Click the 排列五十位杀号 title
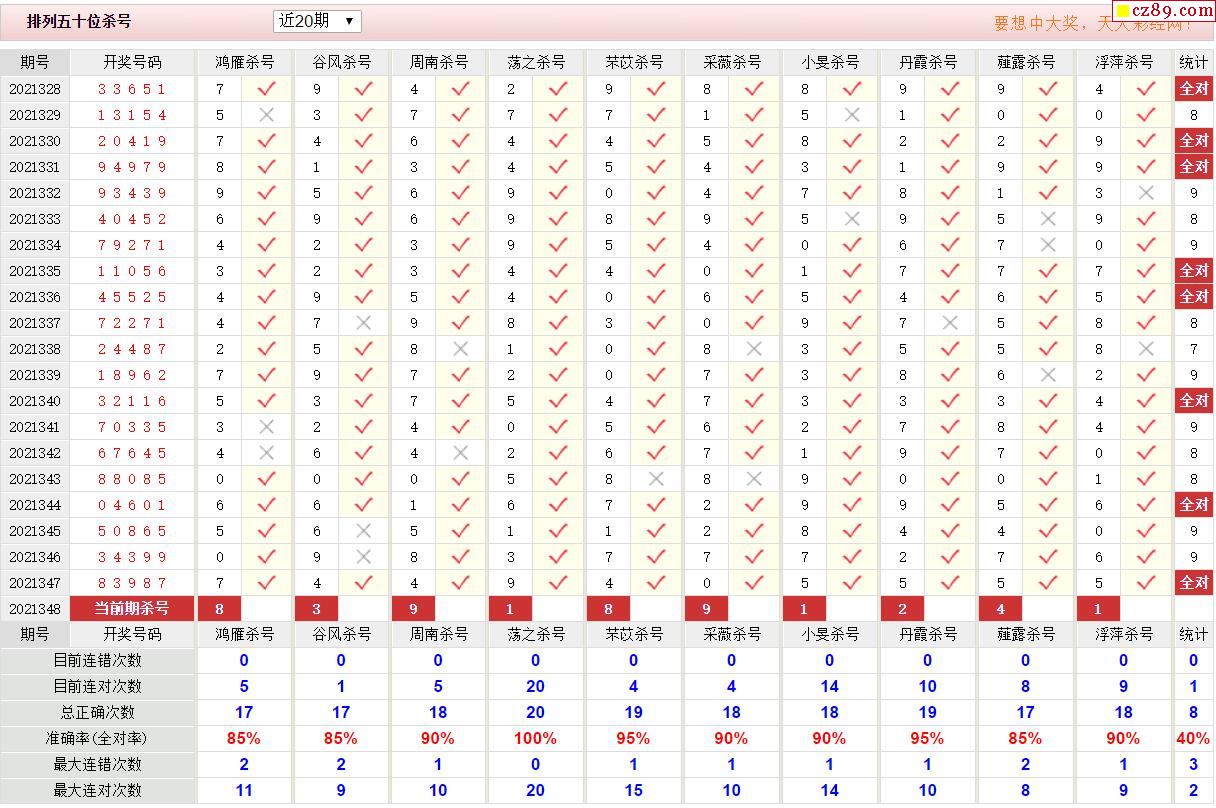The width and height of the screenshot is (1216, 808). click(79, 21)
